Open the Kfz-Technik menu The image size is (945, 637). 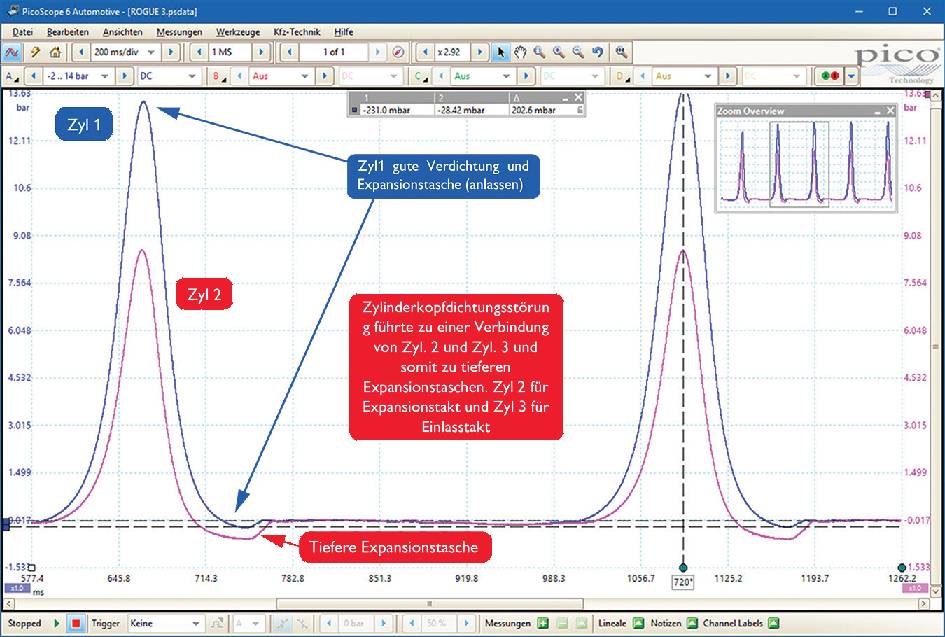296,32
